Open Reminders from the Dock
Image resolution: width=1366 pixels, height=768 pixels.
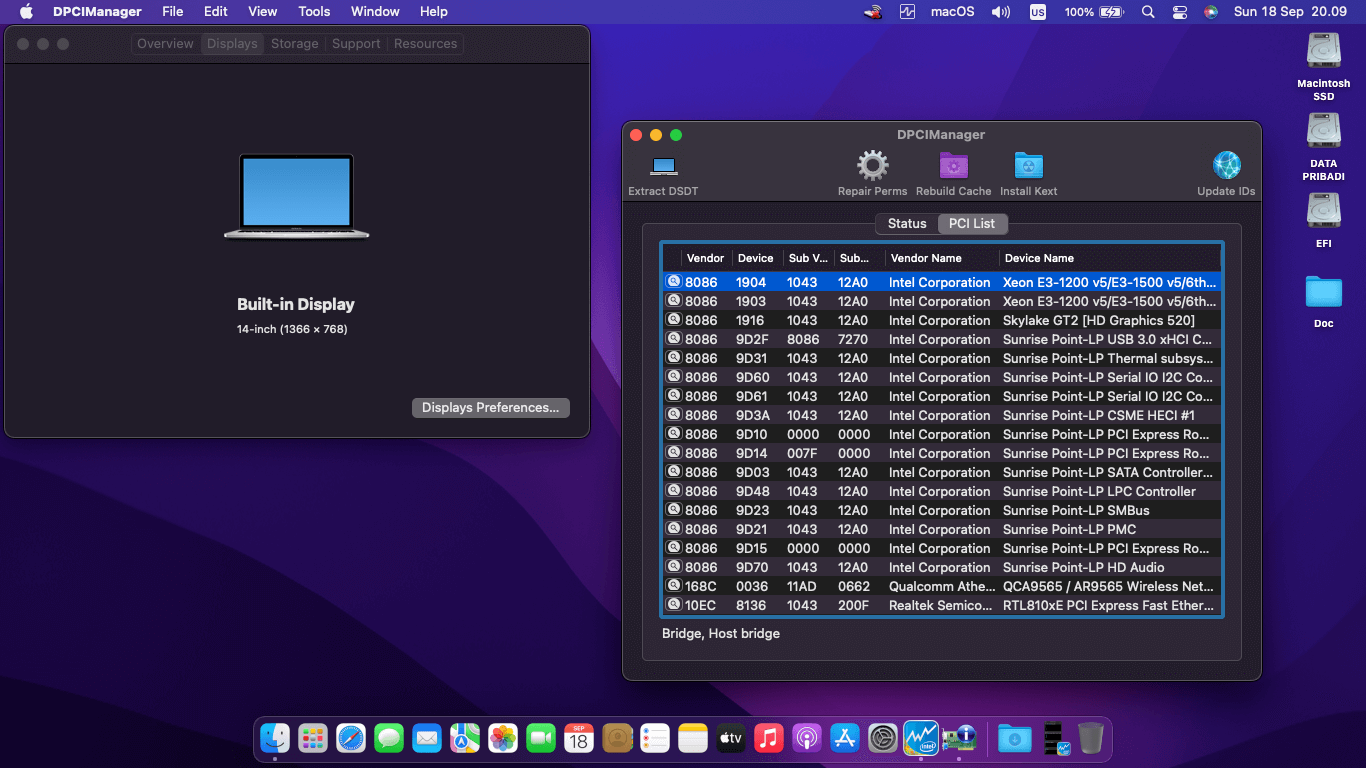coord(655,738)
